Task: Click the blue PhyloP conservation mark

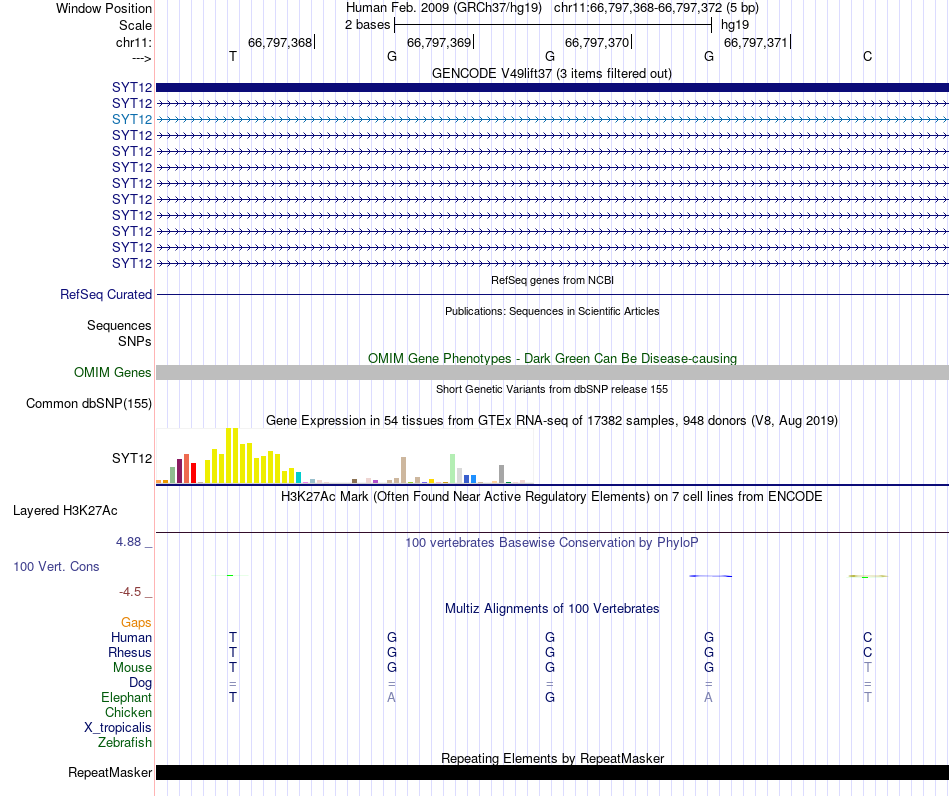Action: (711, 576)
